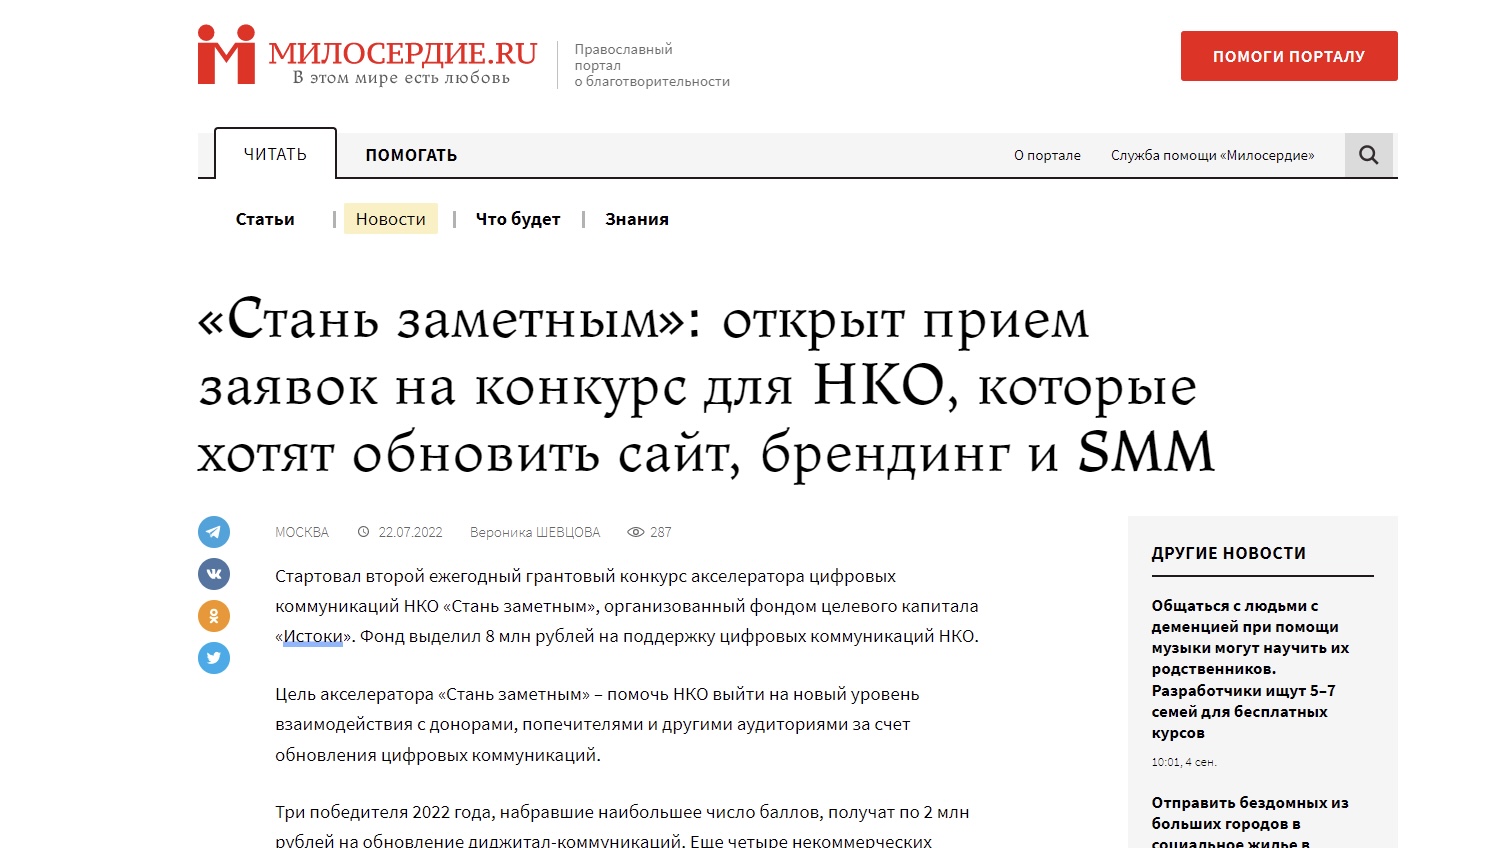Share article via VK icon
The height and width of the screenshot is (848, 1508).
coord(214,574)
